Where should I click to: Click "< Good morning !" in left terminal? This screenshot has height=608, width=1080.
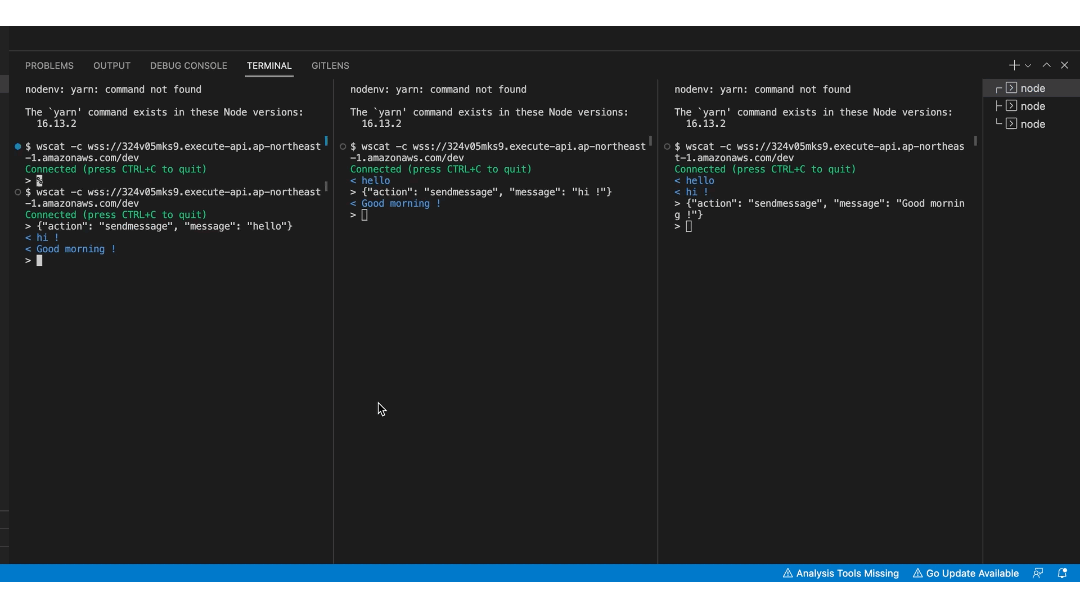pyautogui.click(x=70, y=249)
